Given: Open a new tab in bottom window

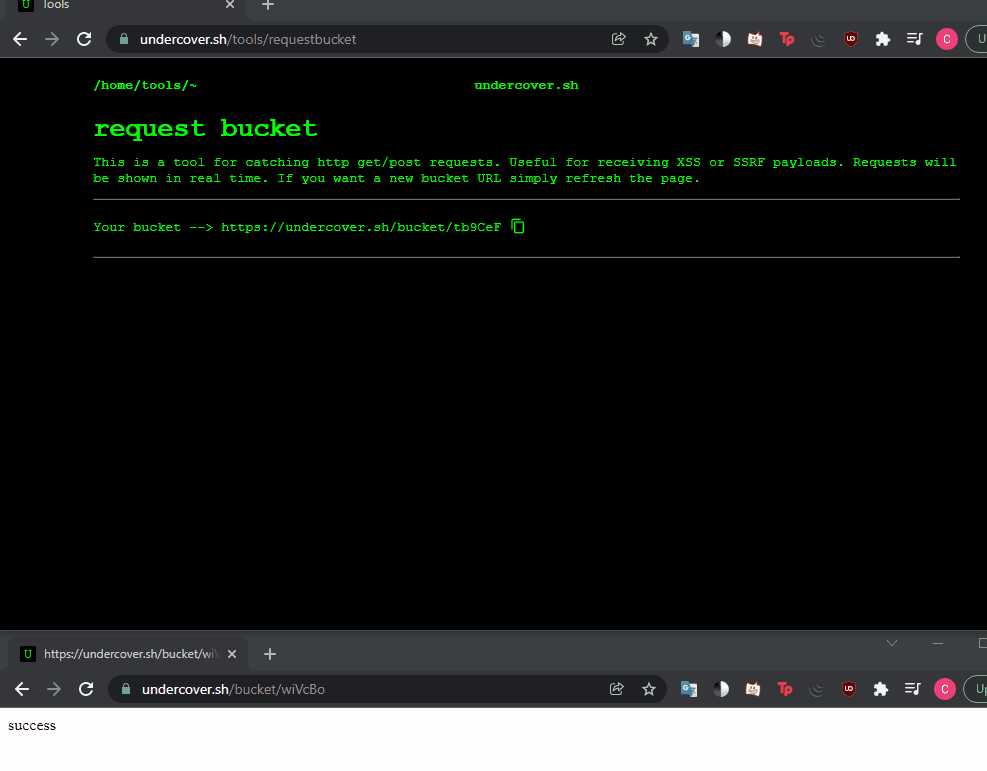Looking at the screenshot, I should [270, 654].
